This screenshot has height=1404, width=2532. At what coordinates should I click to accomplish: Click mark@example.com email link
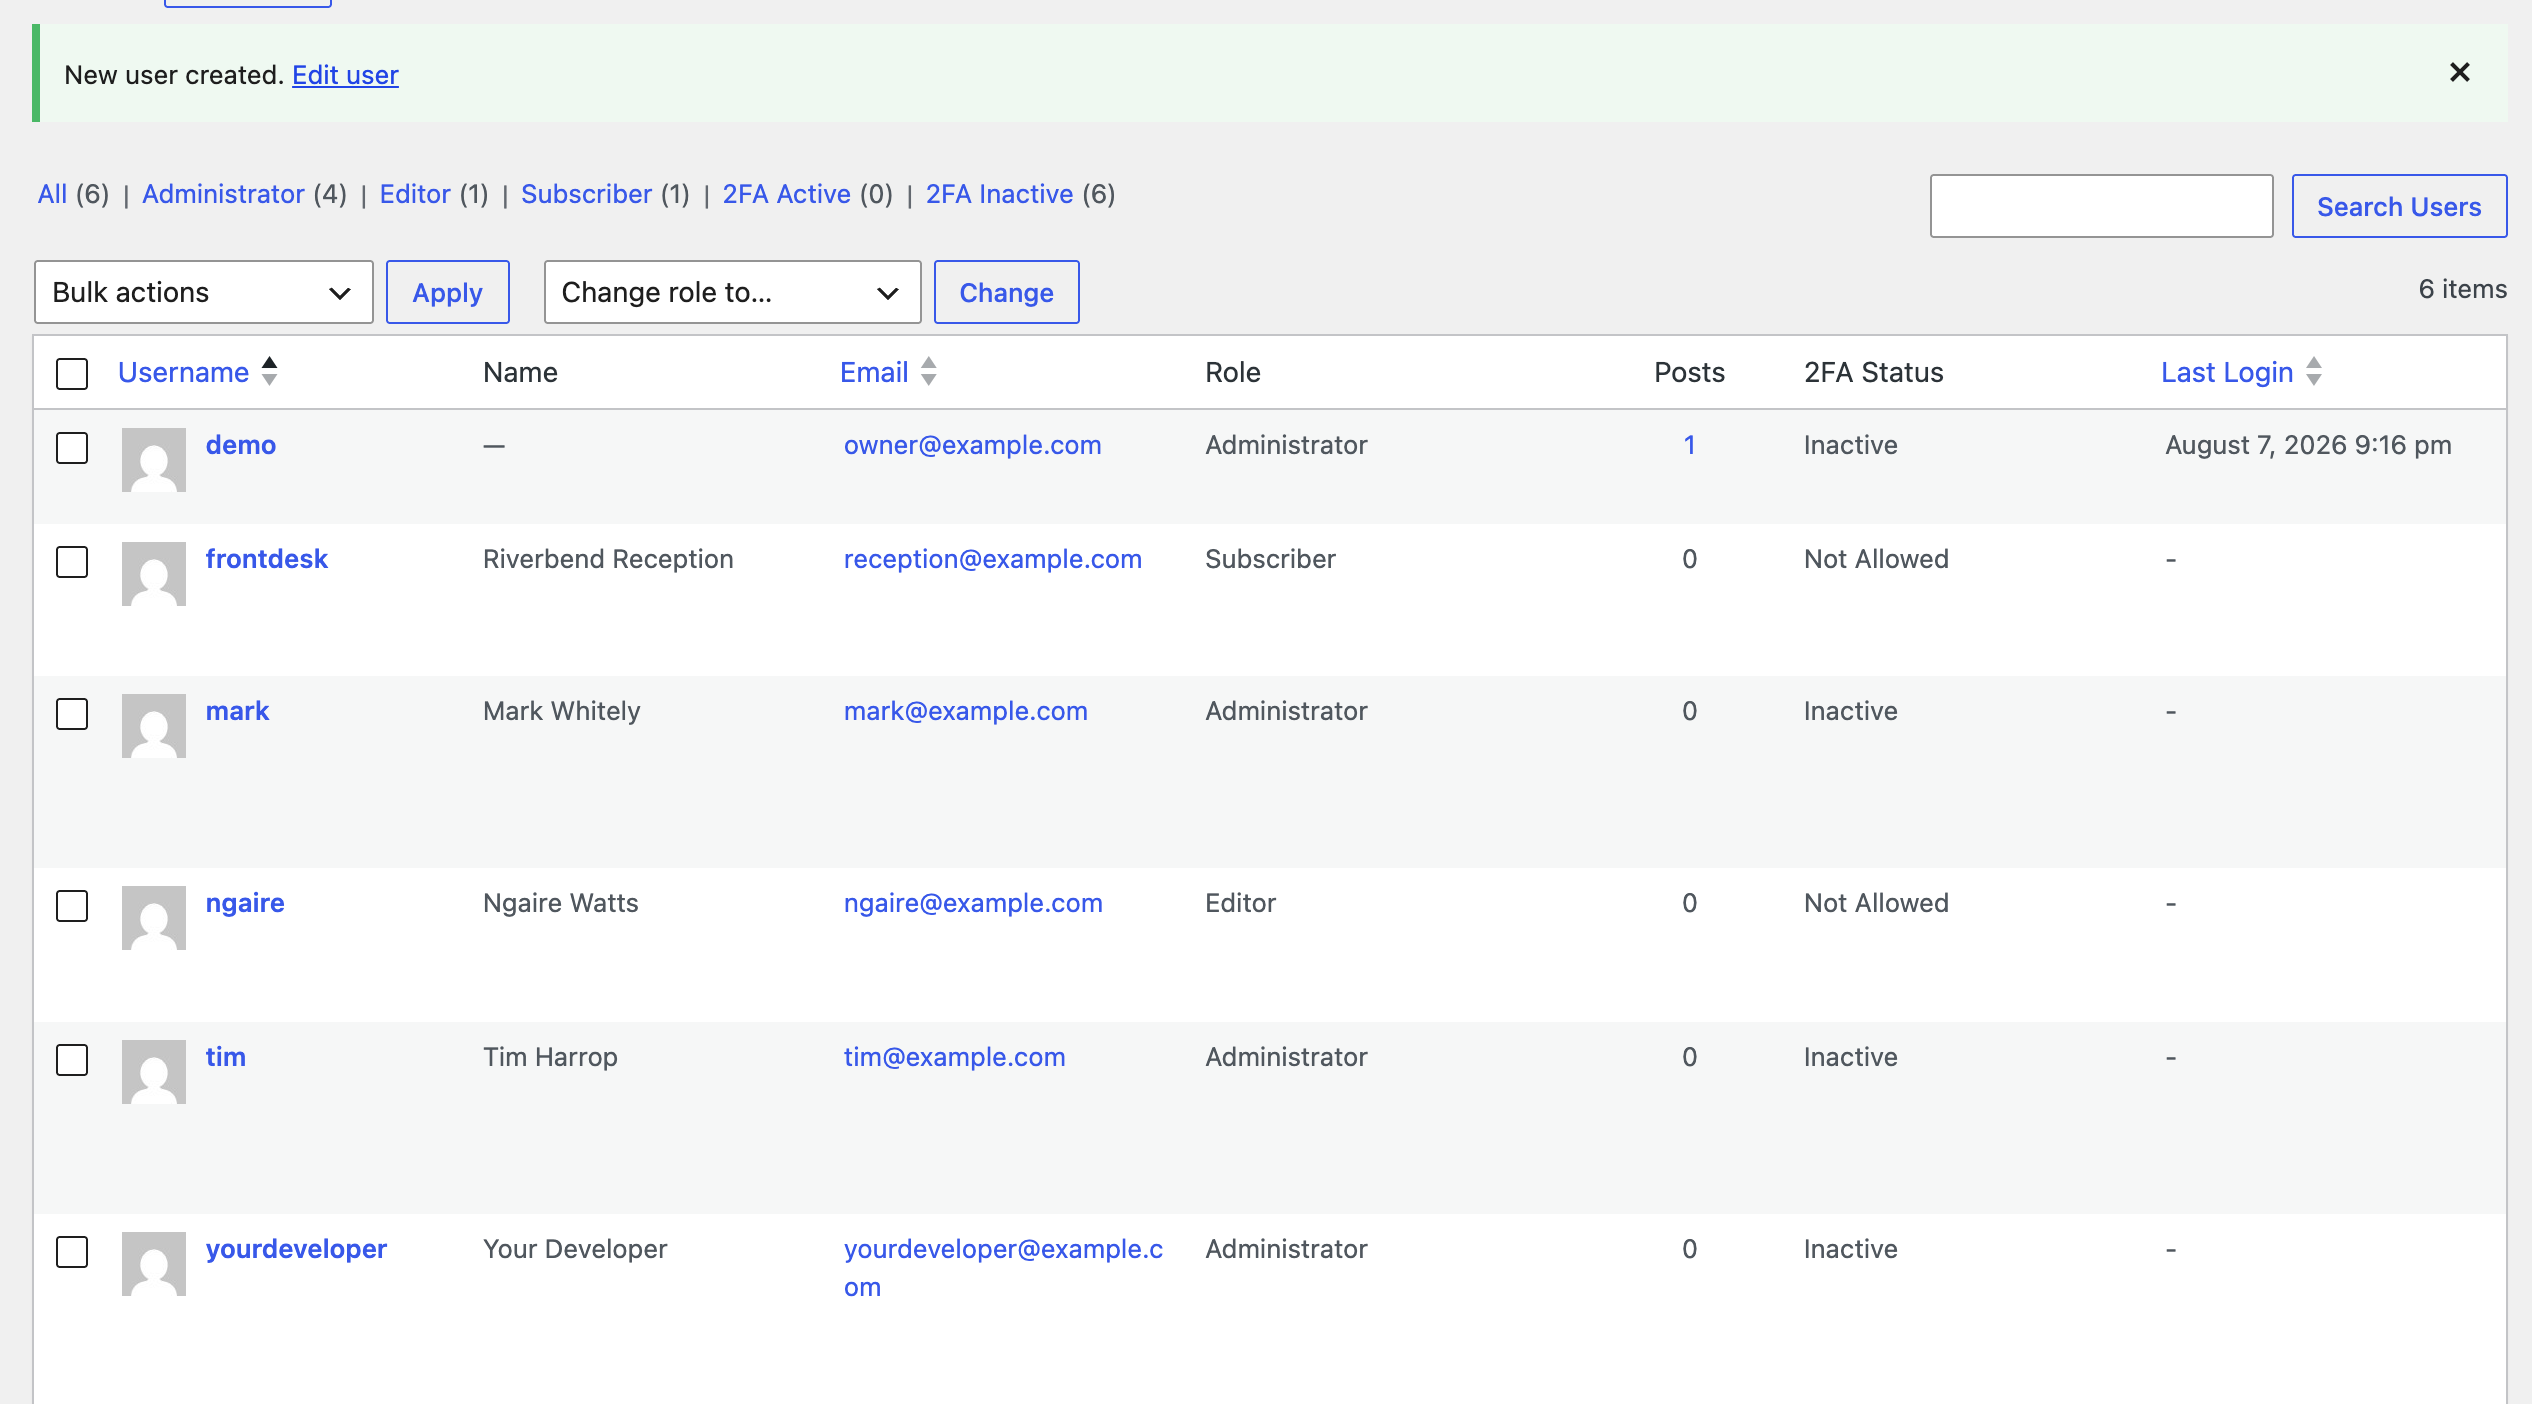point(966,711)
